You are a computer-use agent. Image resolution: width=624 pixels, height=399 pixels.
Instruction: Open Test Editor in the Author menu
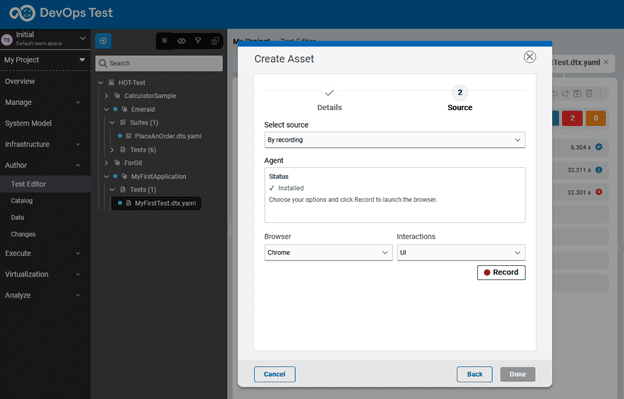(x=28, y=184)
